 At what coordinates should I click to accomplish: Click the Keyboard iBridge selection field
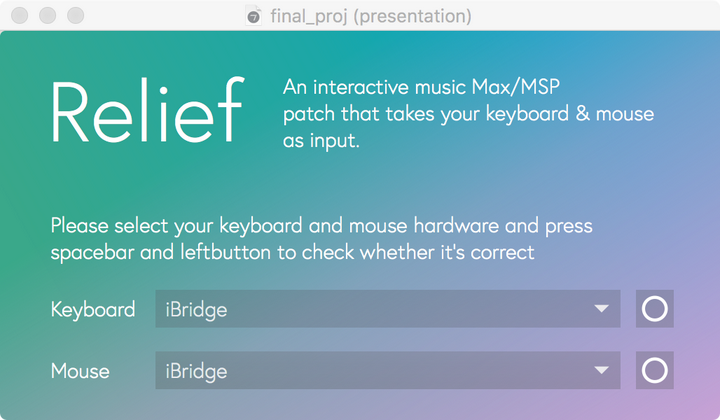[388, 308]
